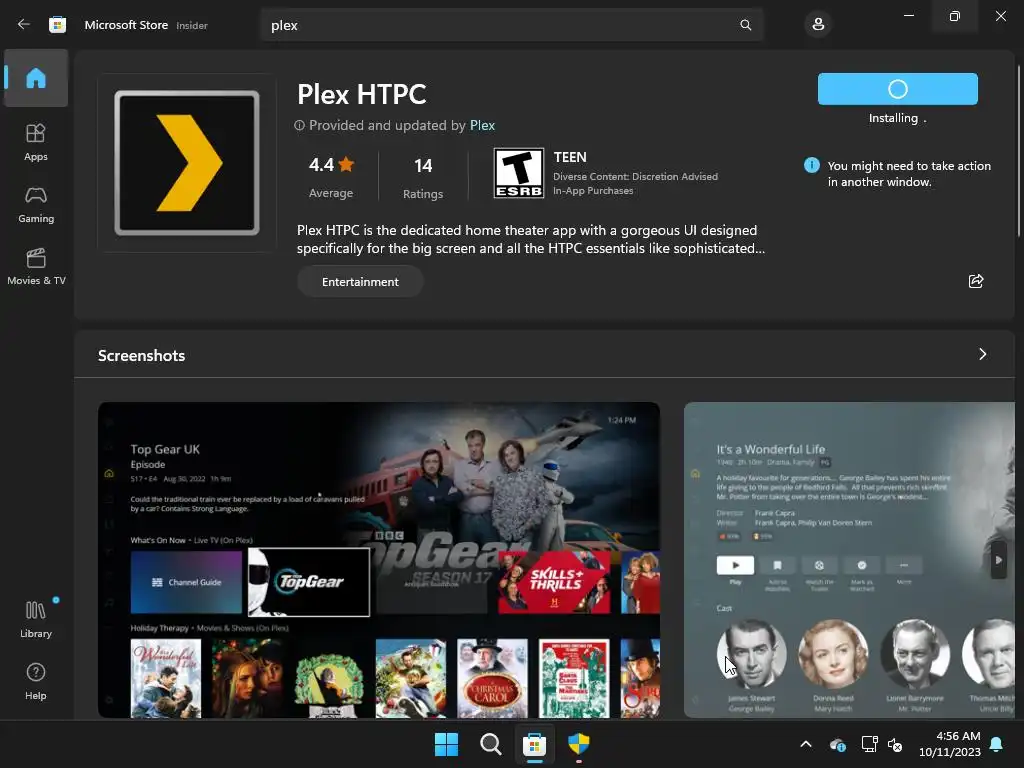This screenshot has width=1024, height=768.
Task: Expand the Screenshots section chevron
Action: [x=982, y=354]
